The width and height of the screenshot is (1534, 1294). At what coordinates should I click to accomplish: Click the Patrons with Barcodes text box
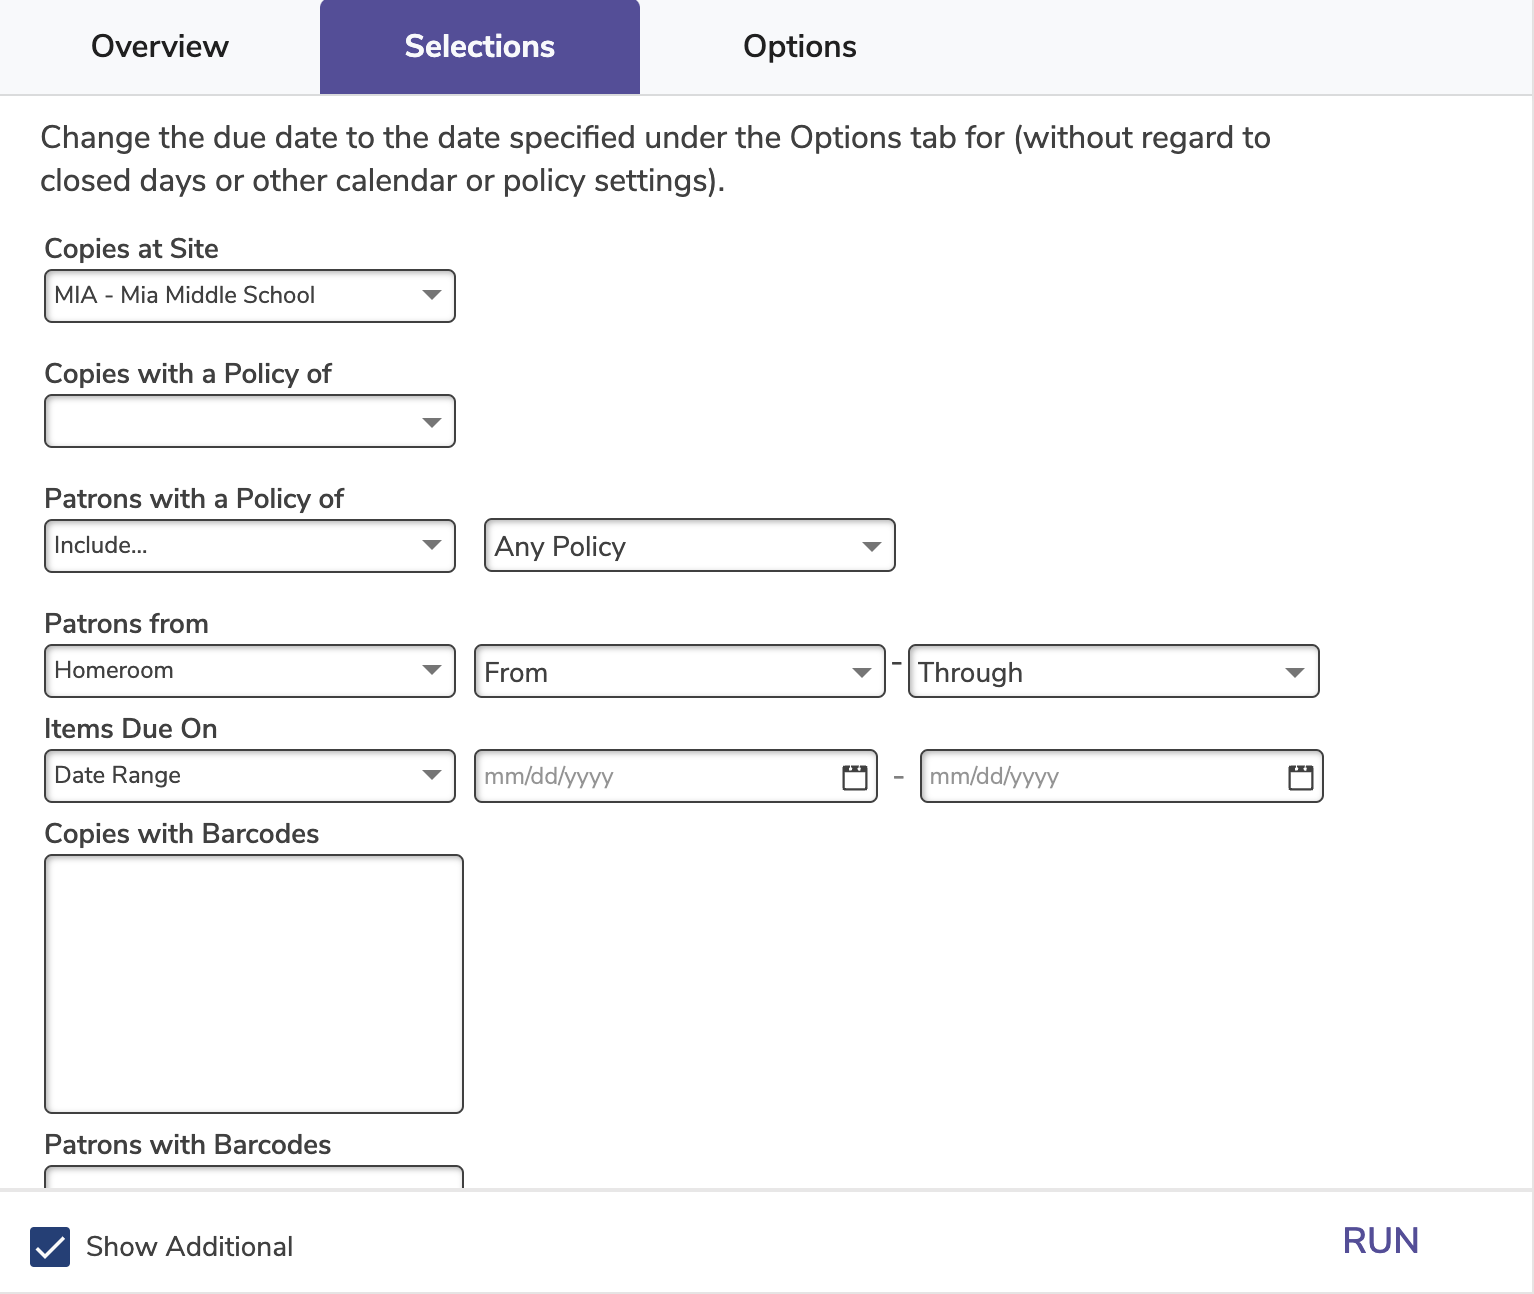(x=254, y=1177)
